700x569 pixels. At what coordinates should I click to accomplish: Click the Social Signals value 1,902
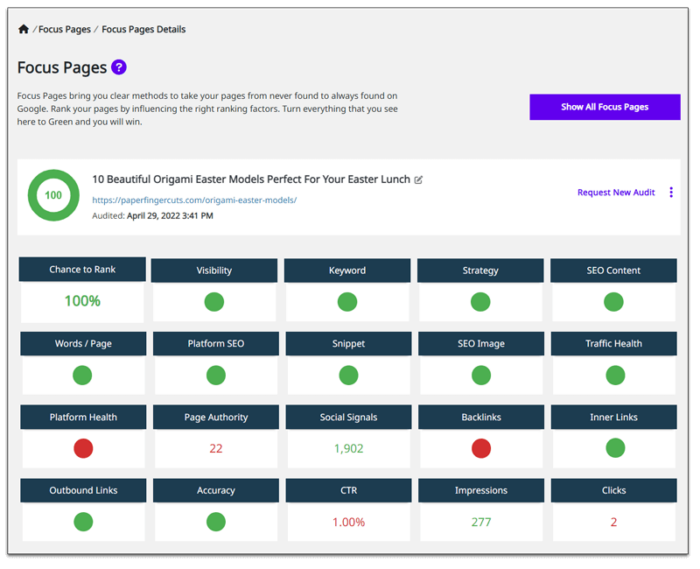coord(347,449)
